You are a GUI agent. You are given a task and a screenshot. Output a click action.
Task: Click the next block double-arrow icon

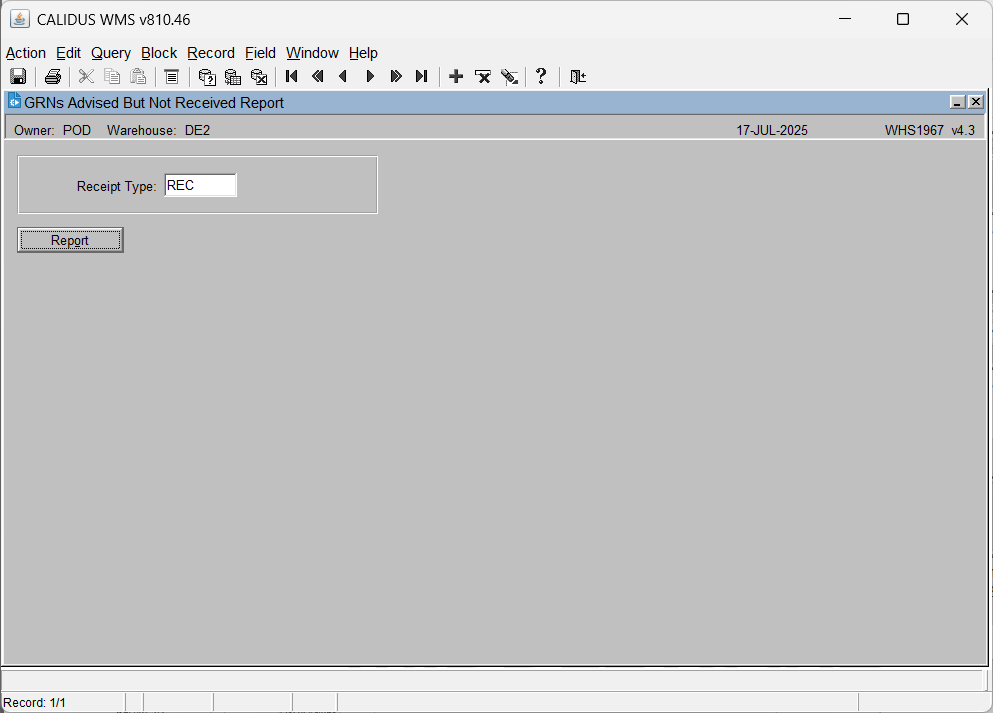tap(396, 77)
